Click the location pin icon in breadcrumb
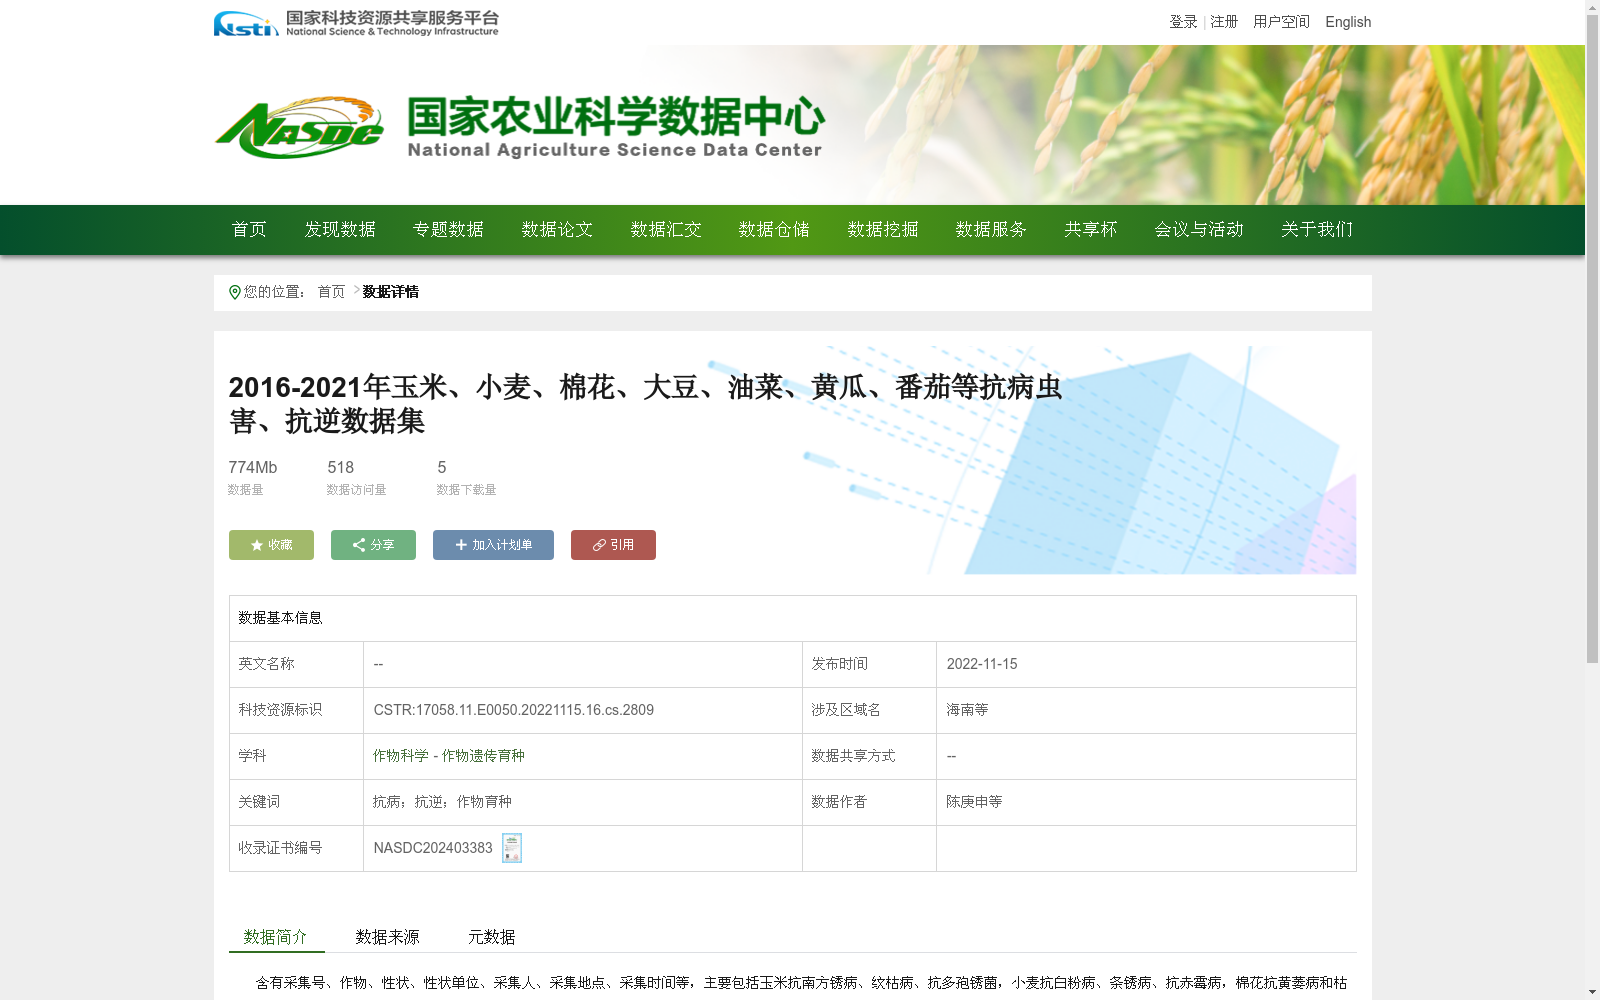This screenshot has width=1600, height=1000. pyautogui.click(x=235, y=292)
